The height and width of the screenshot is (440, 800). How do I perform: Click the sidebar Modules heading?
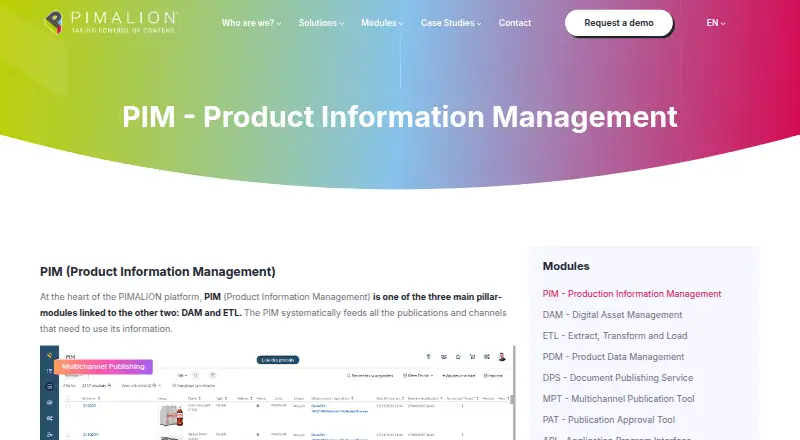point(566,266)
